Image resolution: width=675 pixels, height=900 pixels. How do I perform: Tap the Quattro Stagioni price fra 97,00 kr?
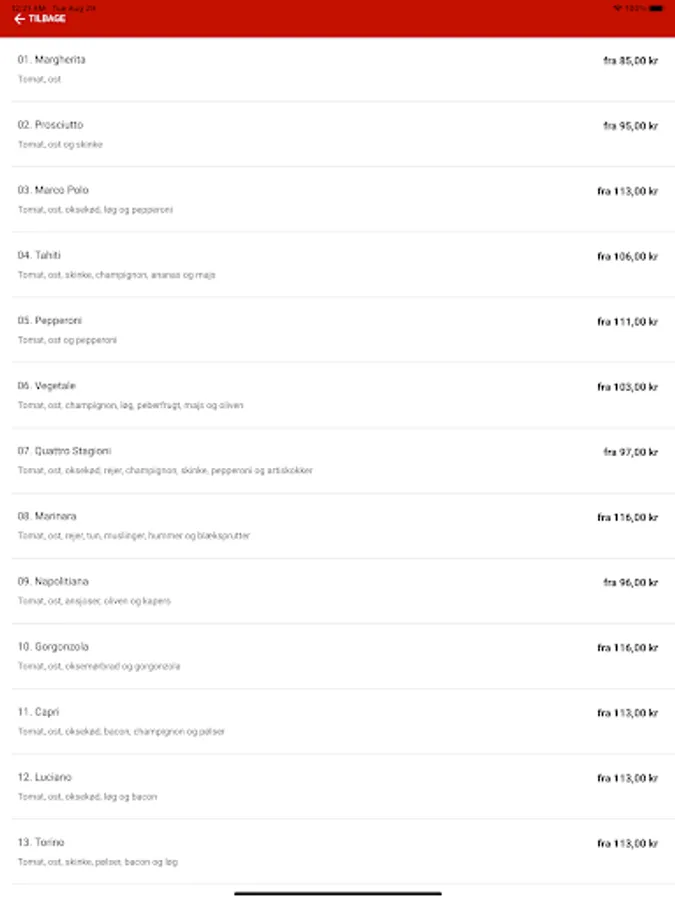630,452
